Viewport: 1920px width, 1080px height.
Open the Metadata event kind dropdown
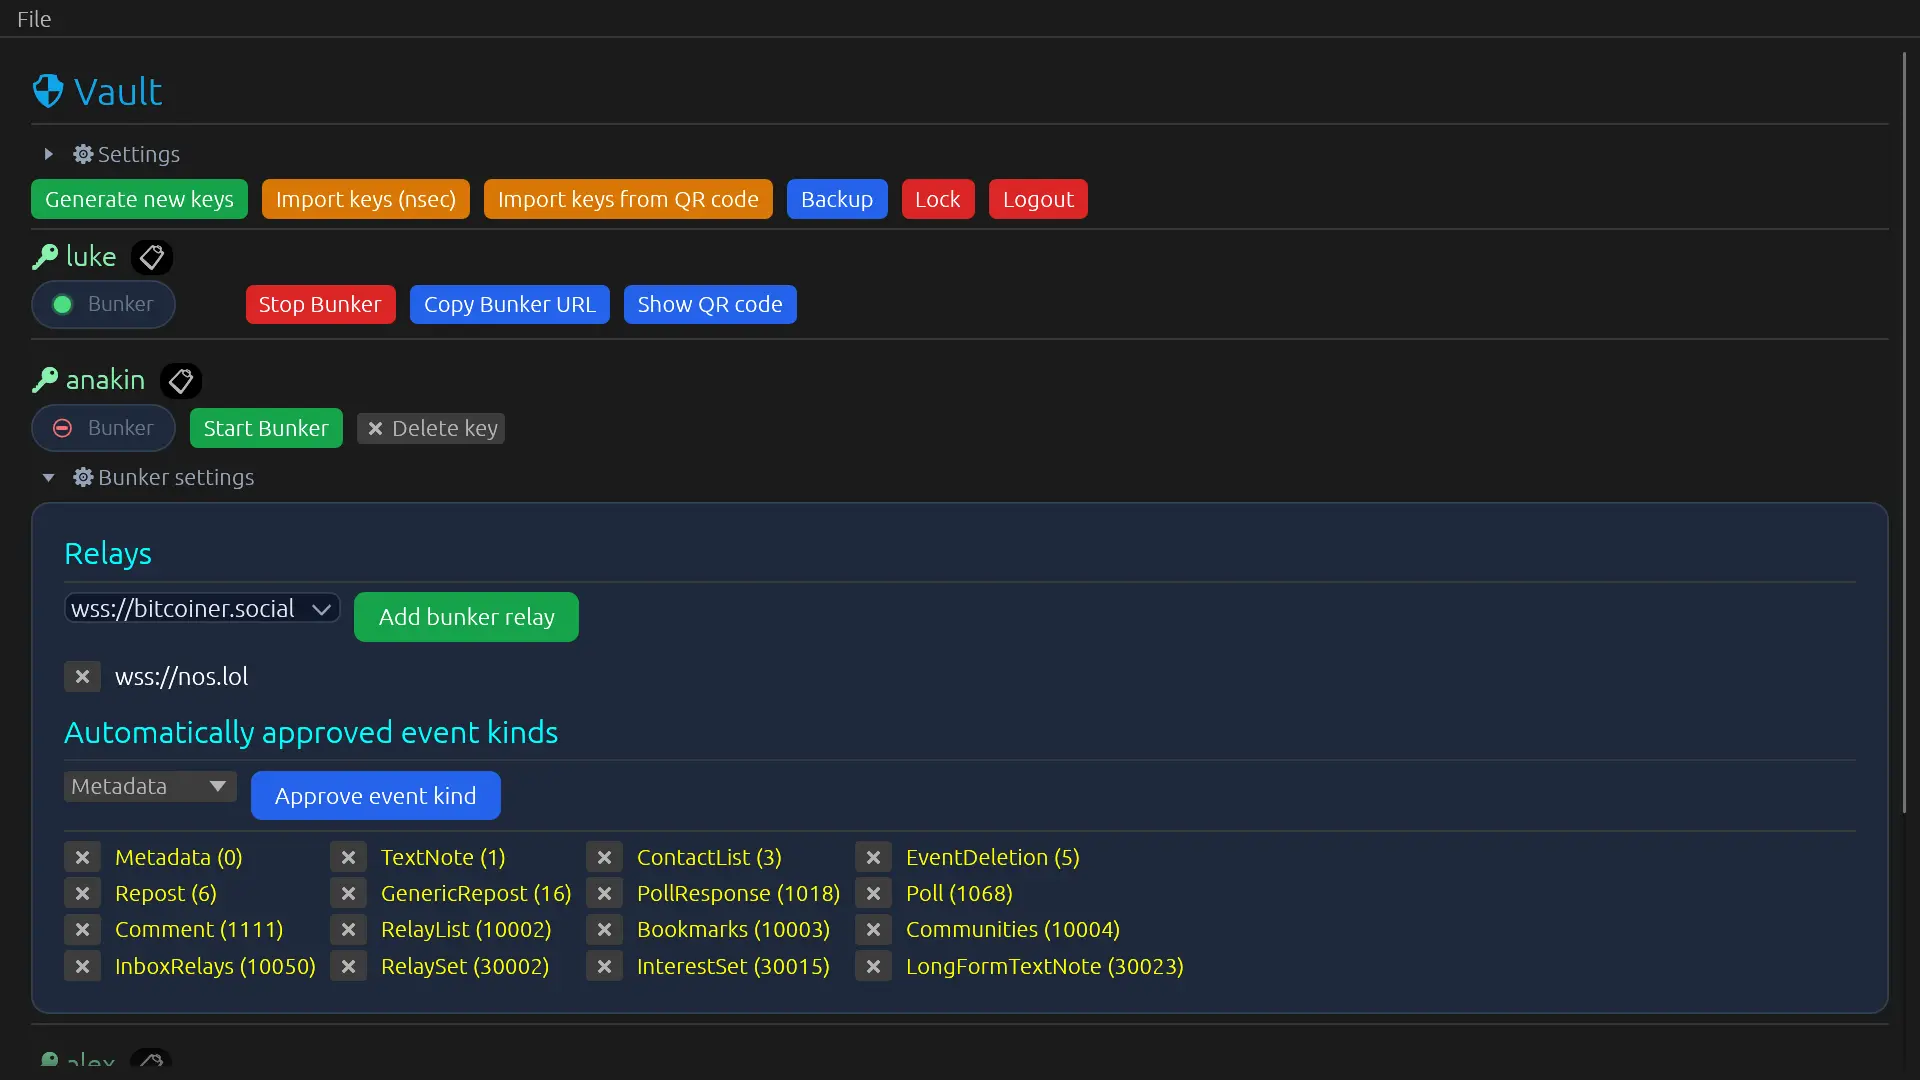click(x=150, y=786)
